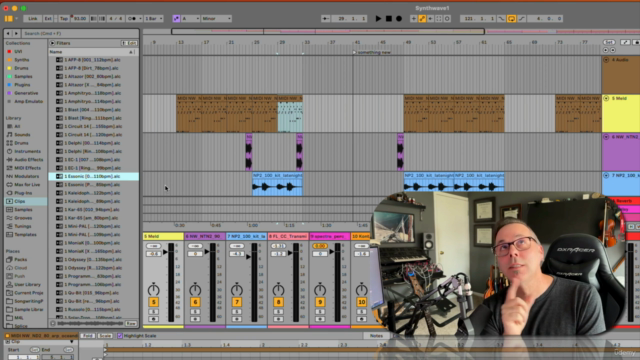Image resolution: width=640 pixels, height=360 pixels.
Task: Click the pan knob of track 9
Action: click(320, 289)
